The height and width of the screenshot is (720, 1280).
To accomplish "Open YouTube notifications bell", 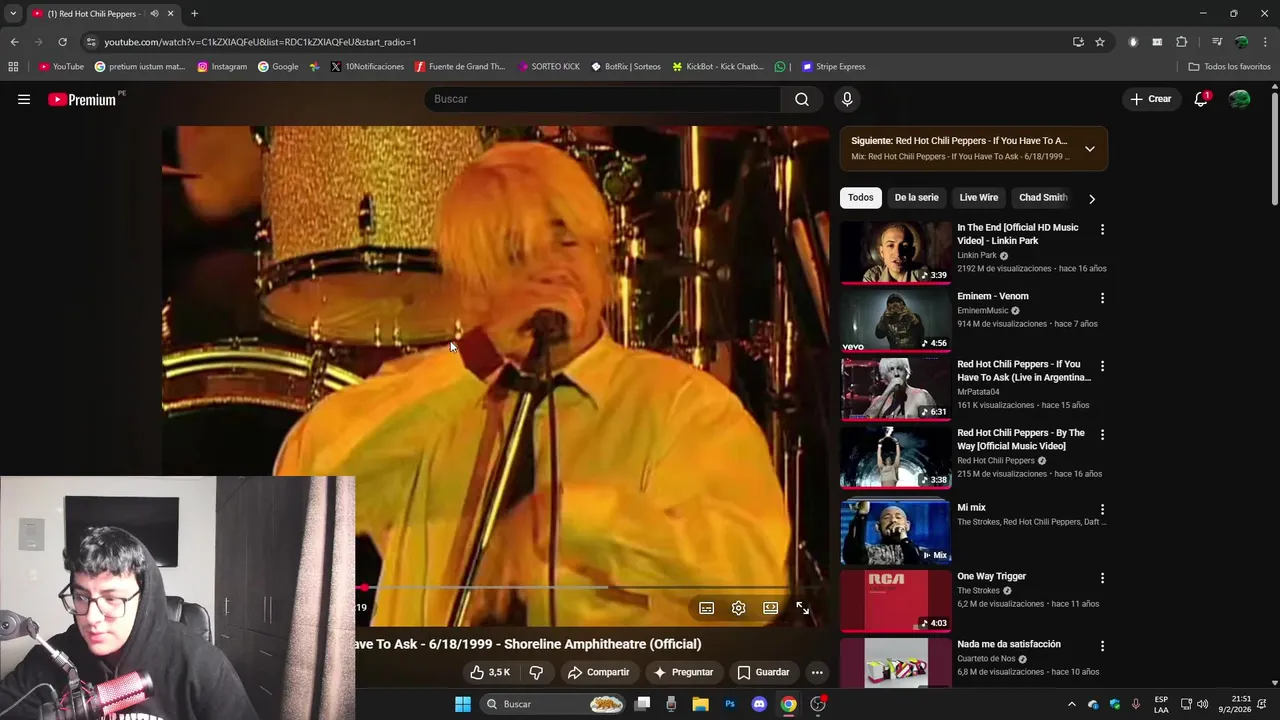I will (x=1201, y=99).
